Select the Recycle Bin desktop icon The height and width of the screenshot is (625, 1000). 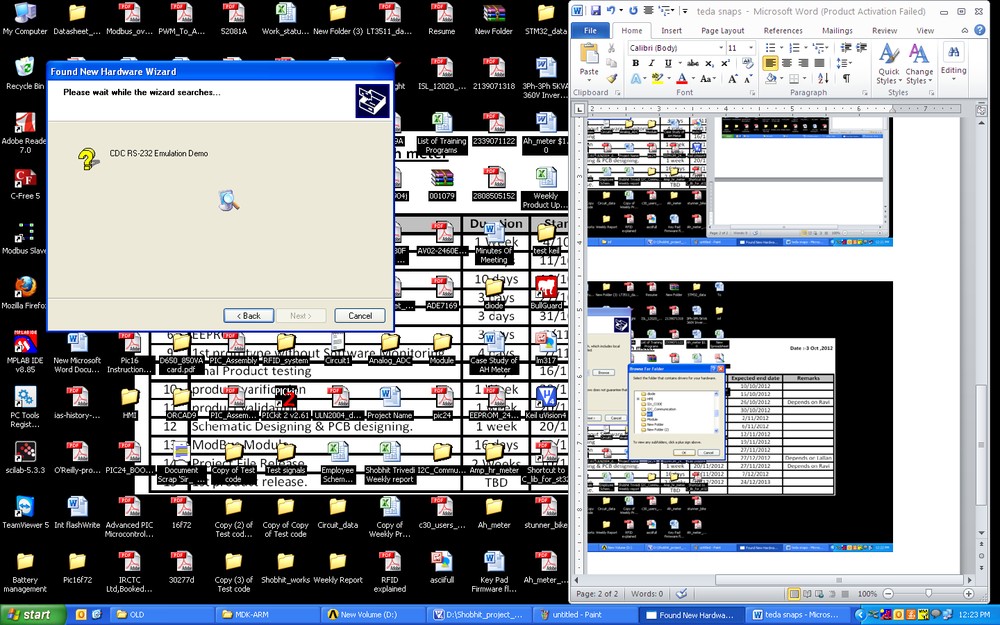tap(25, 68)
